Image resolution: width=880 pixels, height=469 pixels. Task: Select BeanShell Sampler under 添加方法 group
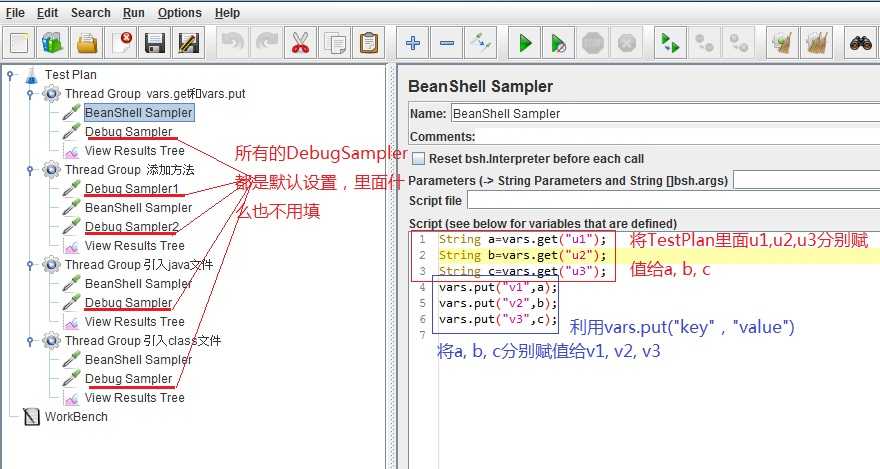139,208
